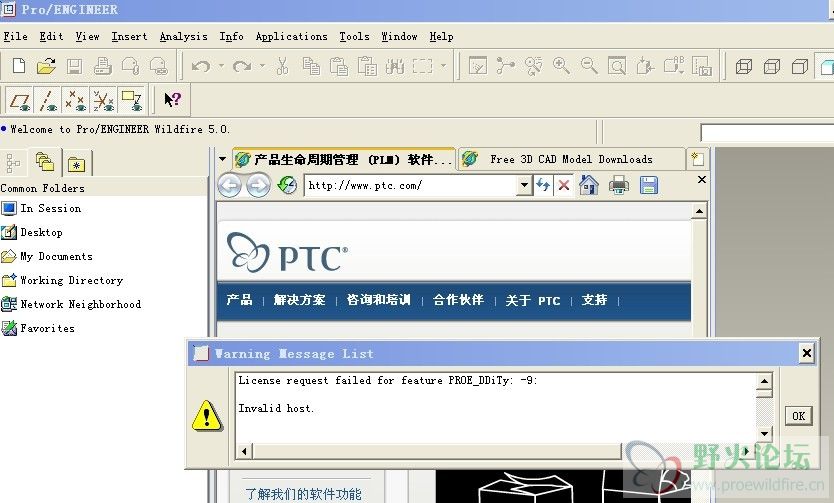Viewport: 834px width, 503px height.
Task: Click the Cut scissors icon
Action: coord(282,66)
